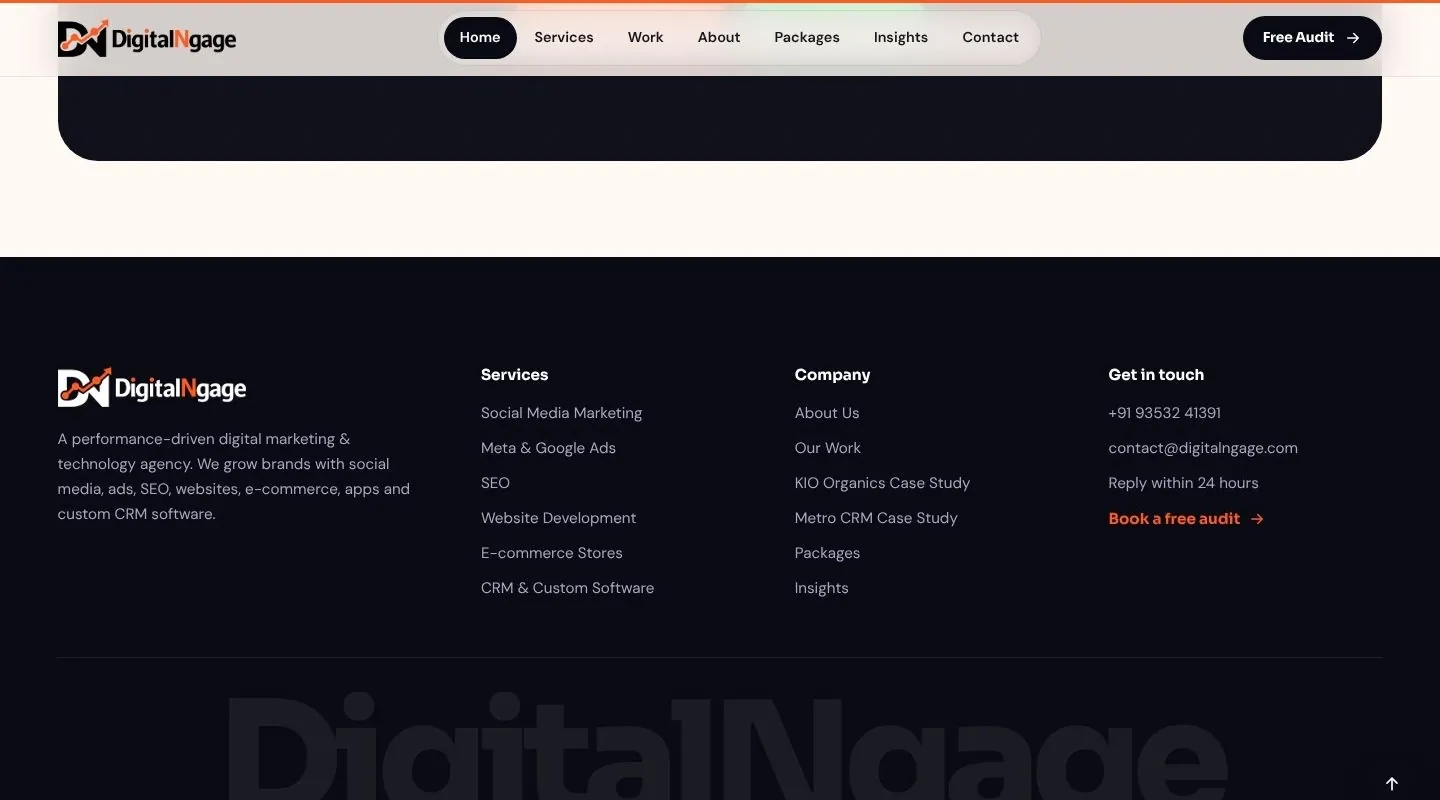The height and width of the screenshot is (800, 1440).
Task: Click the Get in touch heading
Action: (x=1156, y=375)
